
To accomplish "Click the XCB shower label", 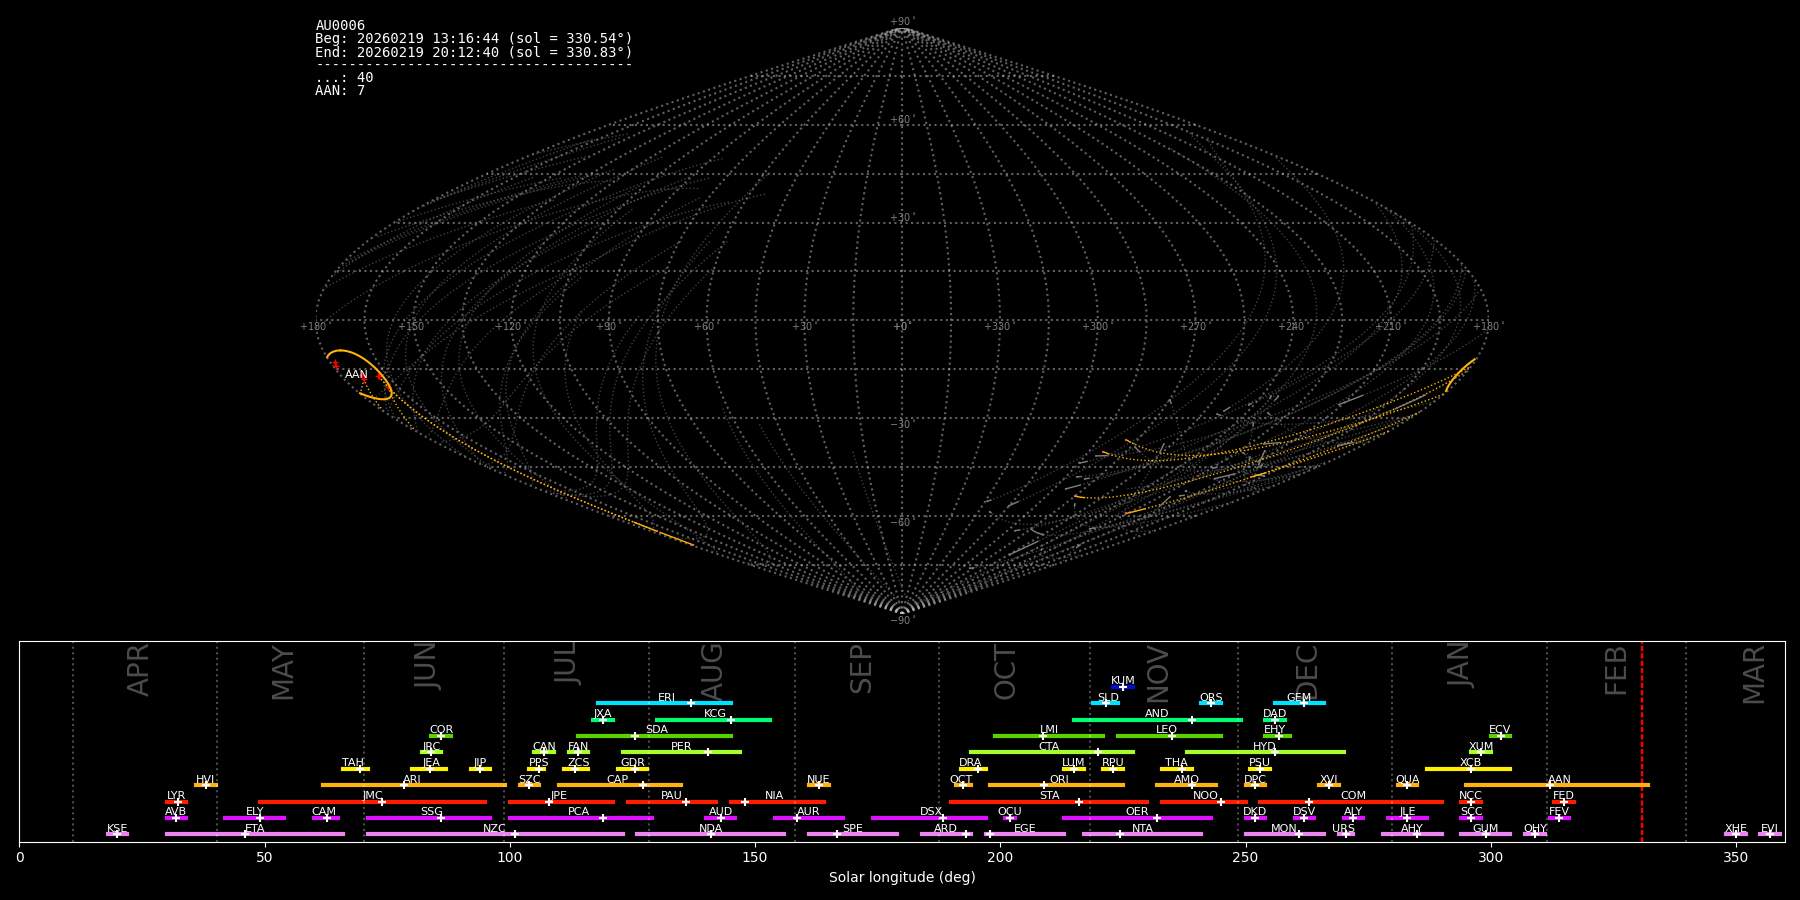I will pyautogui.click(x=1470, y=763).
